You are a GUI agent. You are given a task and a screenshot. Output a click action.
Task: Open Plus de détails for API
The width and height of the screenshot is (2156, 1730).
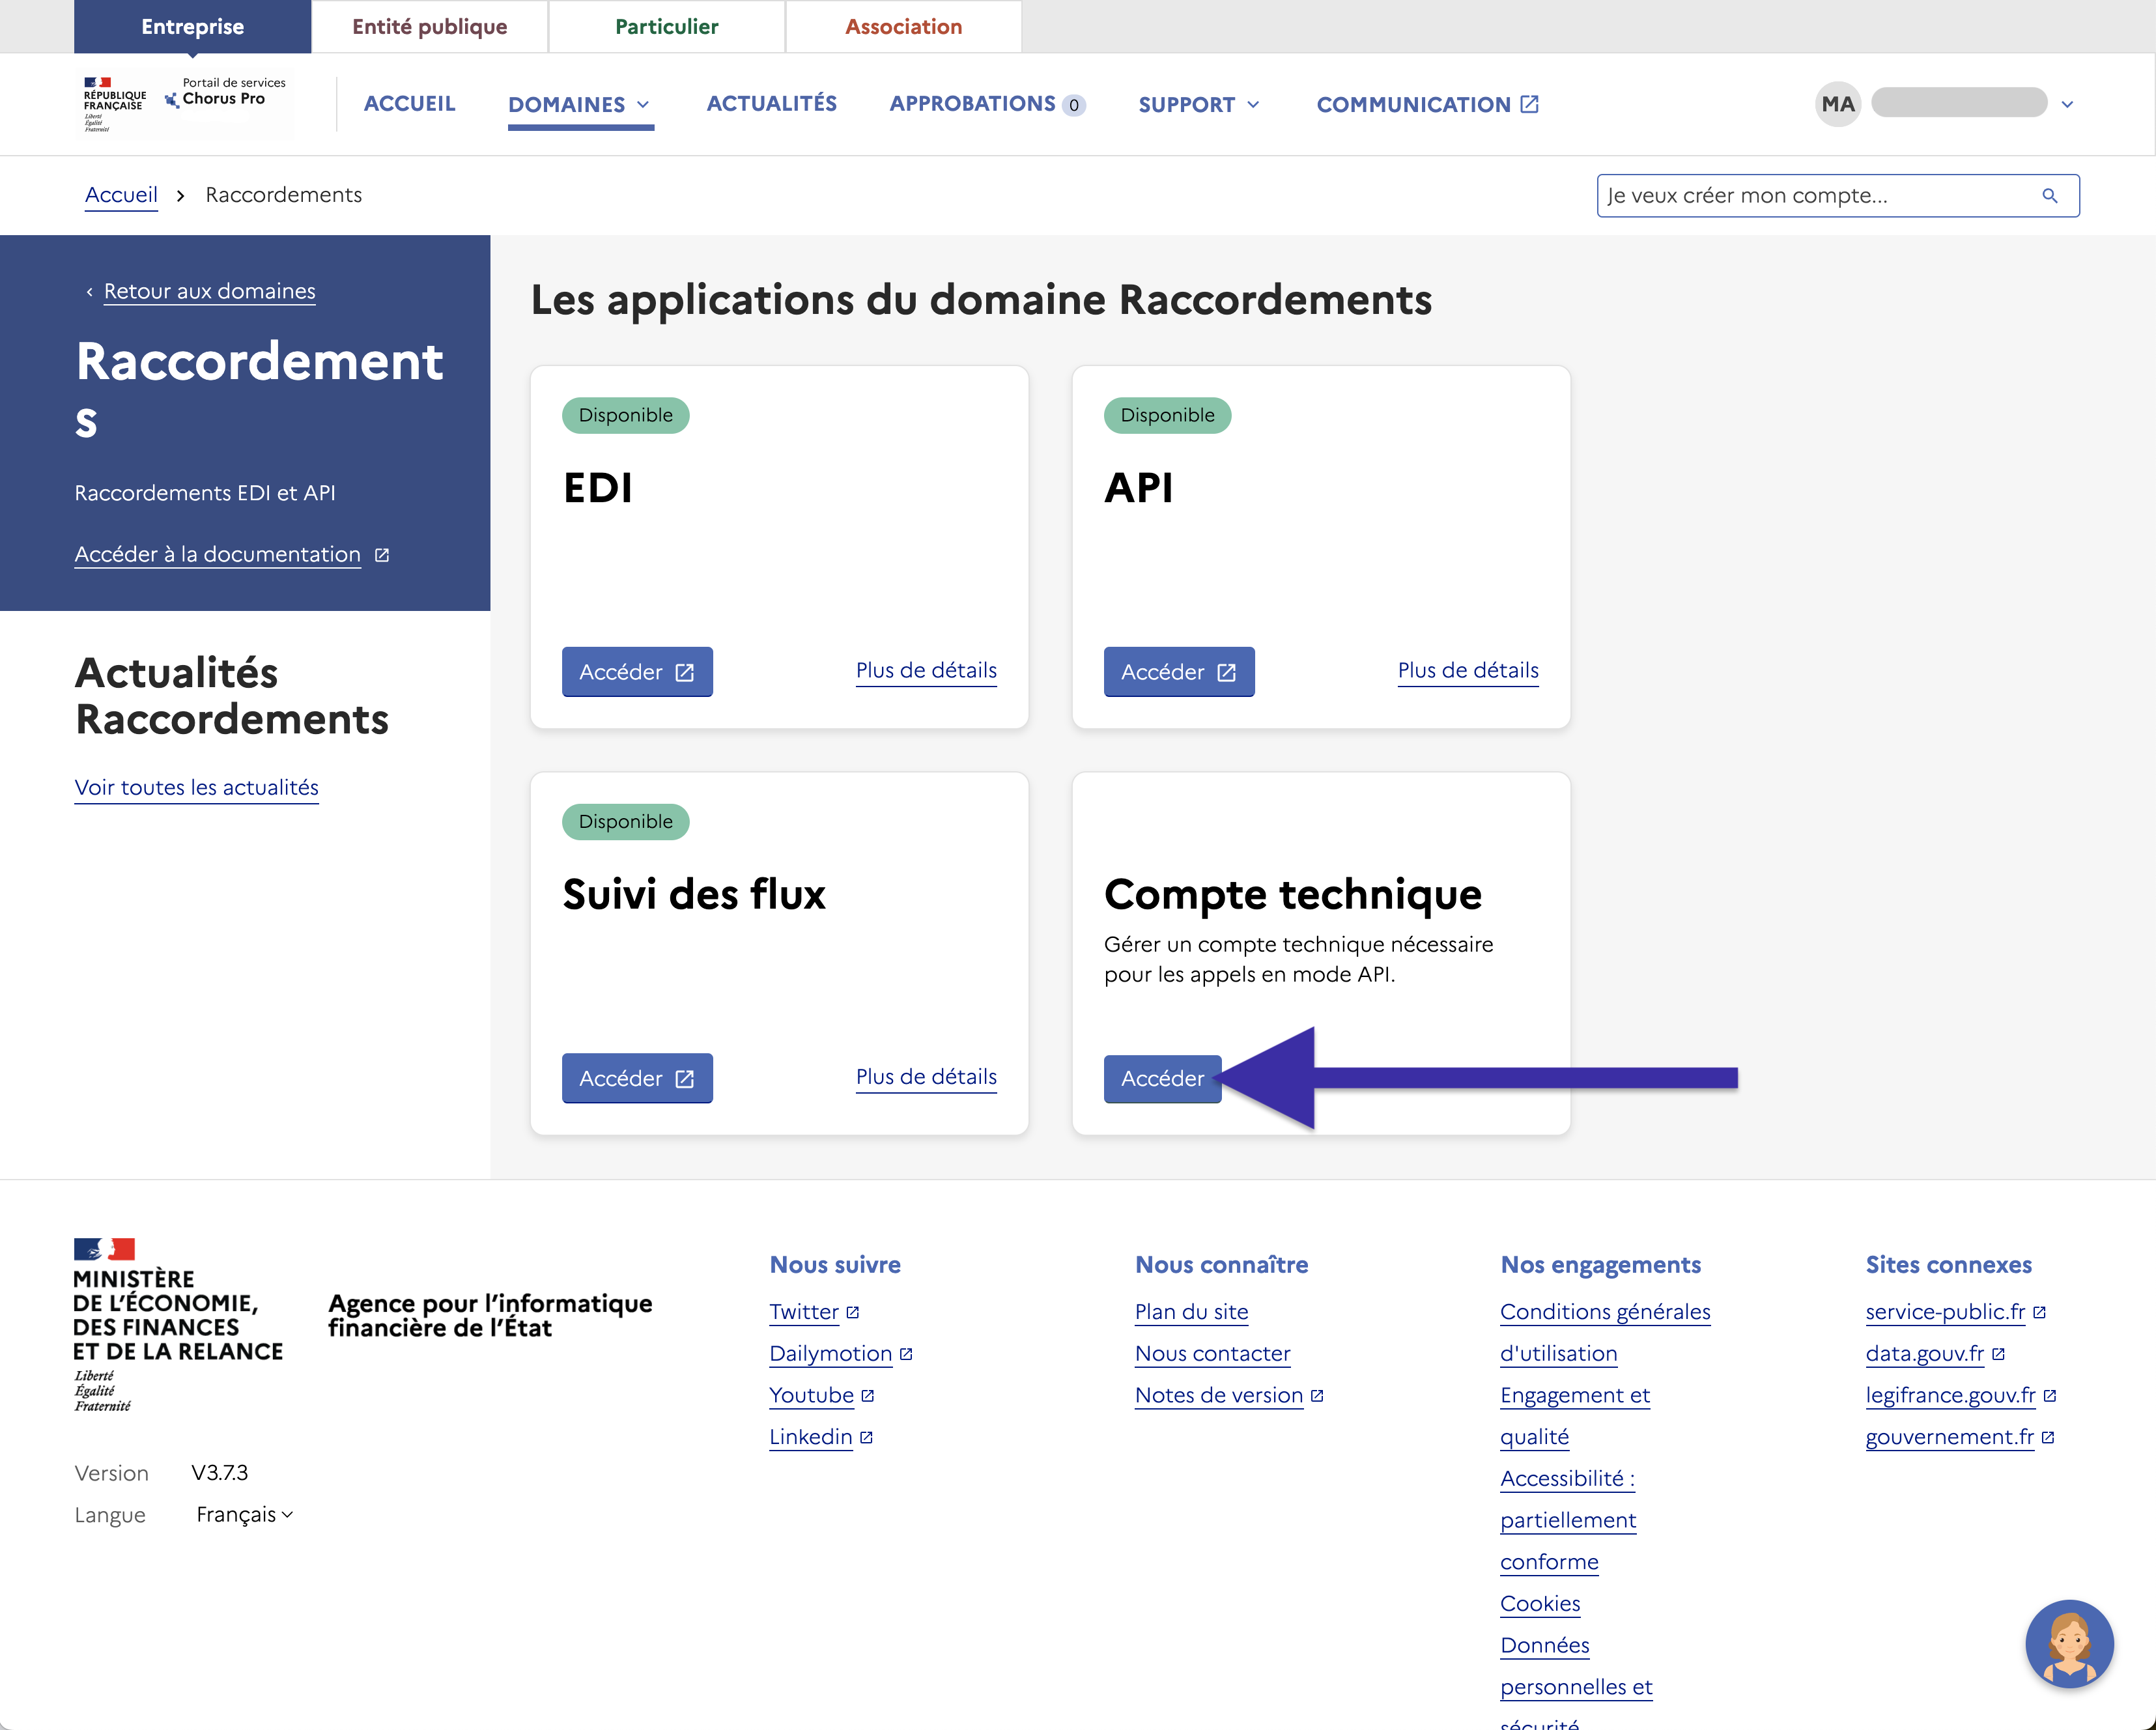tap(1468, 671)
